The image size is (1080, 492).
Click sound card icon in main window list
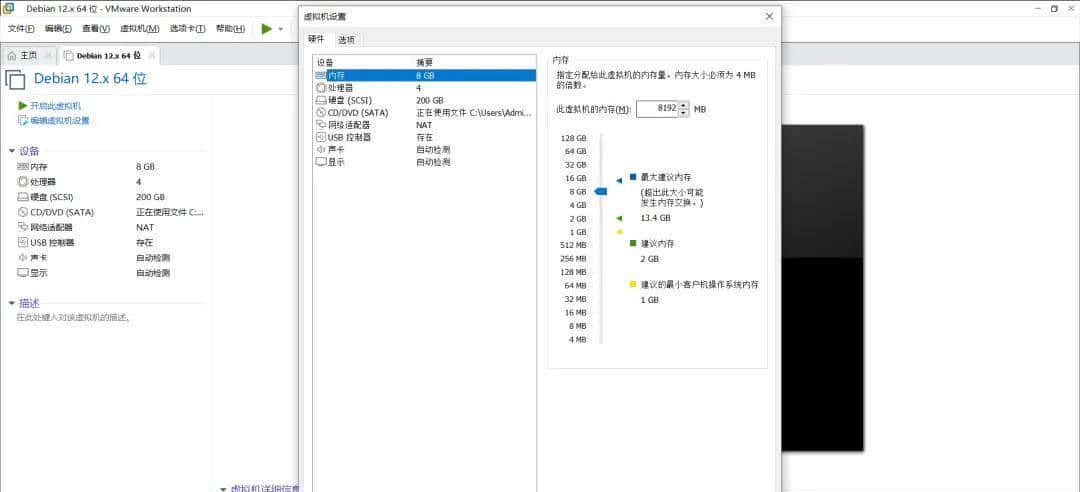[23, 258]
